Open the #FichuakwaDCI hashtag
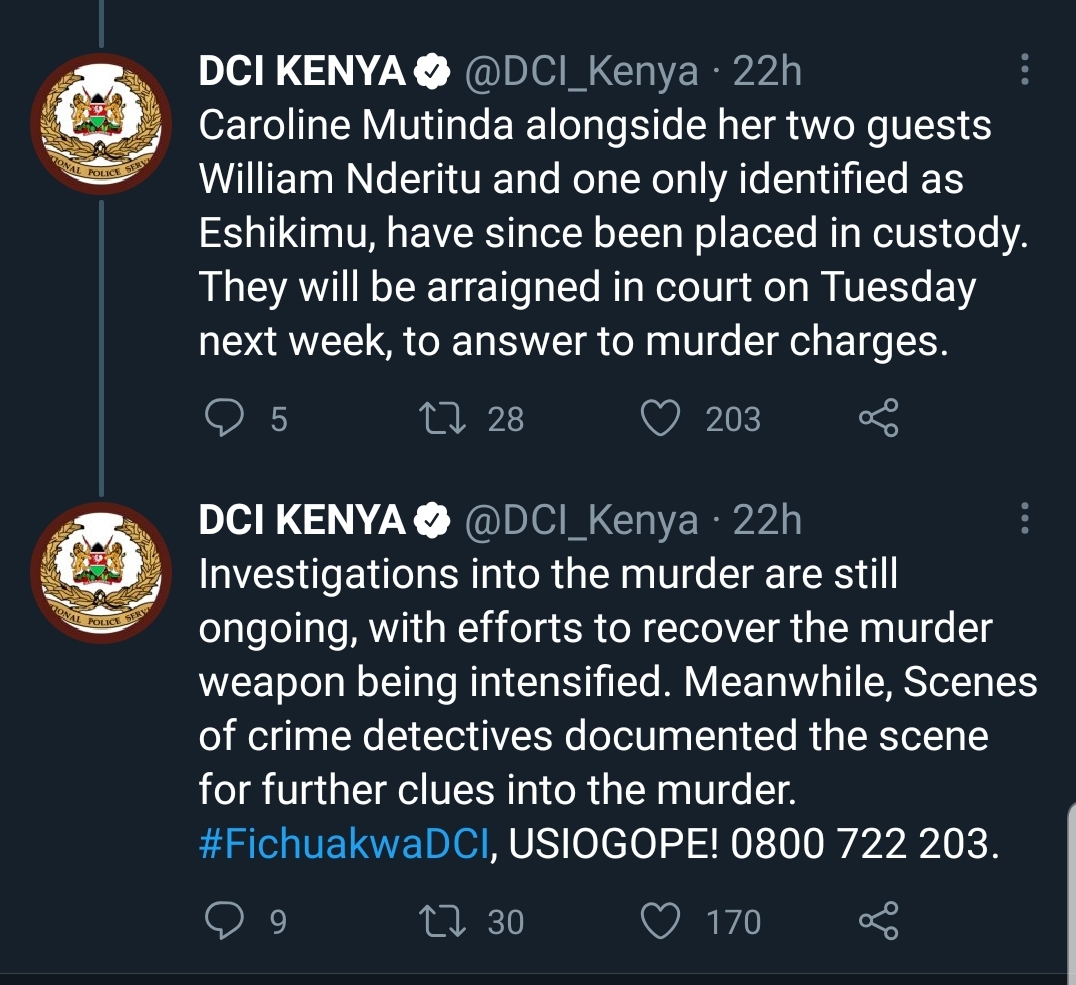 click(344, 844)
